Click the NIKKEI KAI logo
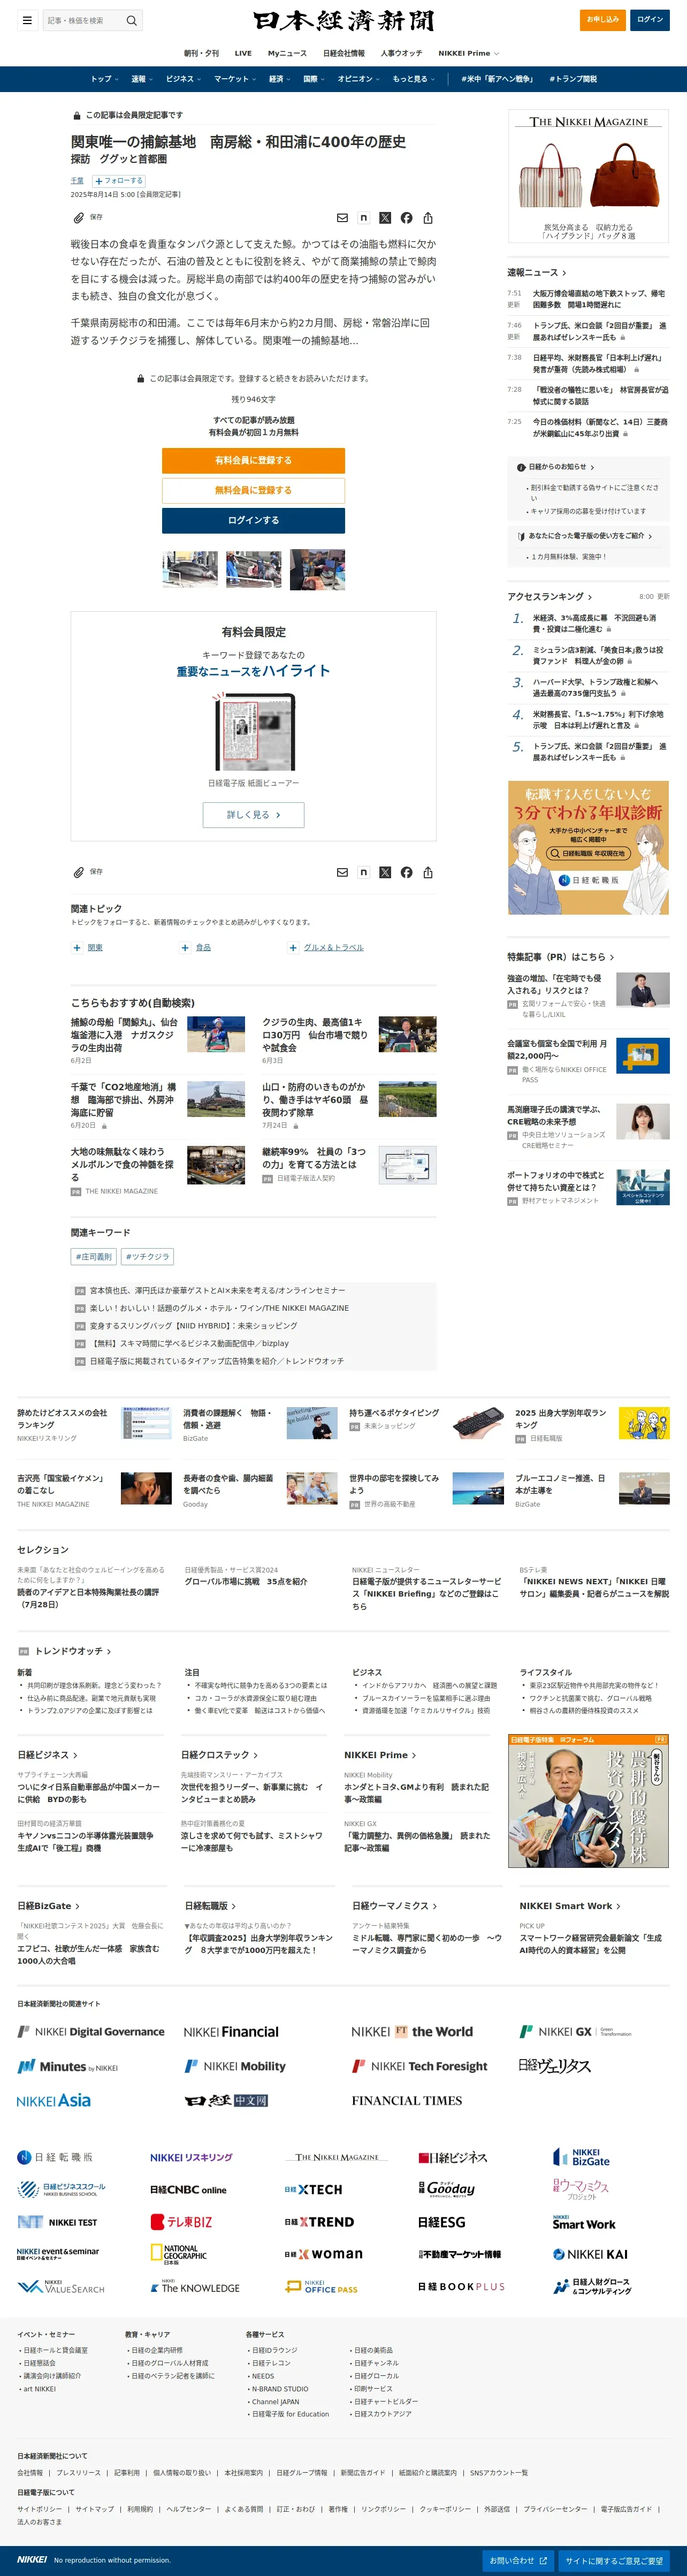This screenshot has width=687, height=2576. [x=590, y=2254]
